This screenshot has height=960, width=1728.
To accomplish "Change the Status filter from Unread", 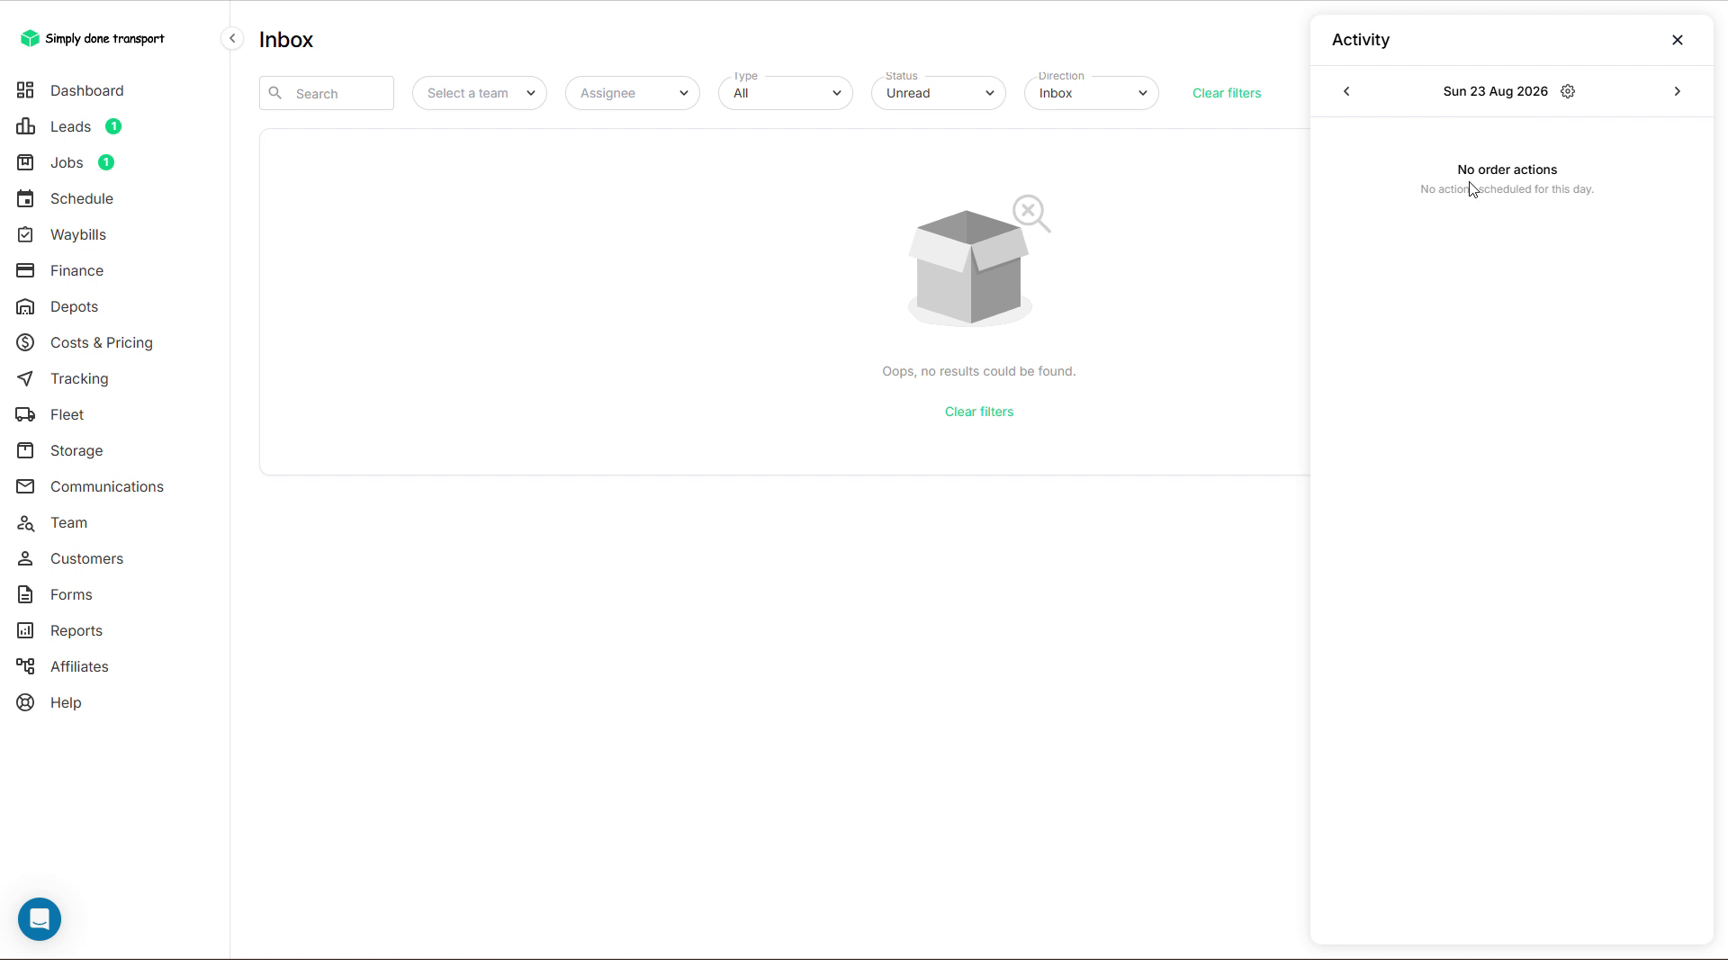I will 938,93.
